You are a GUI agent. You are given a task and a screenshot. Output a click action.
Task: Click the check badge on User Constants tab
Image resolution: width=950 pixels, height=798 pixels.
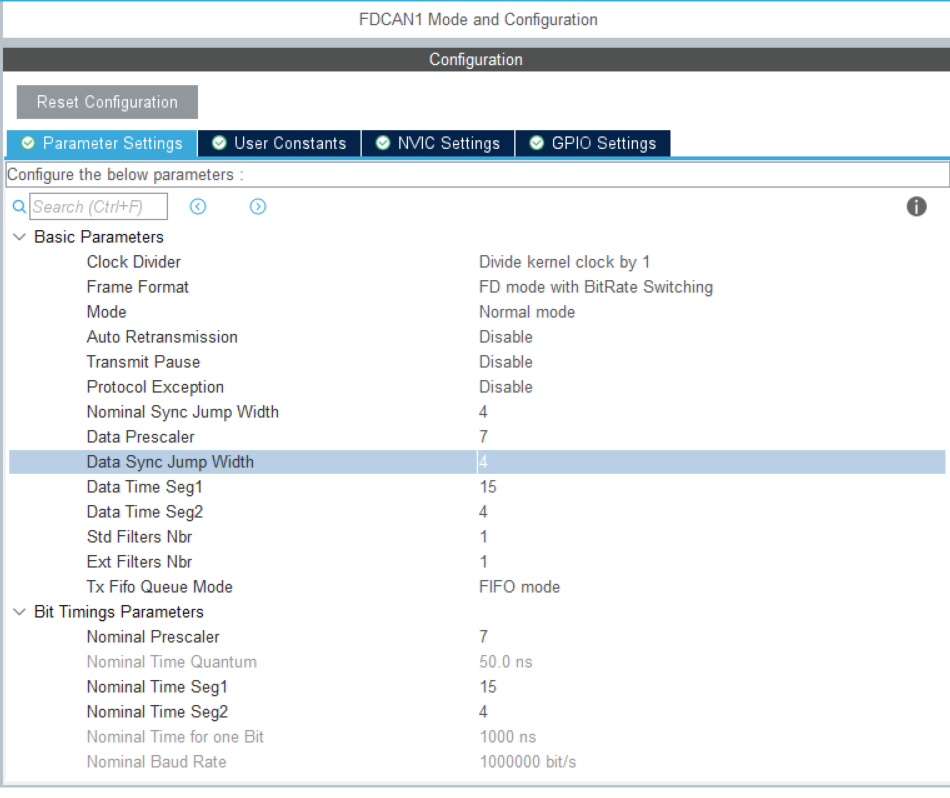point(218,143)
